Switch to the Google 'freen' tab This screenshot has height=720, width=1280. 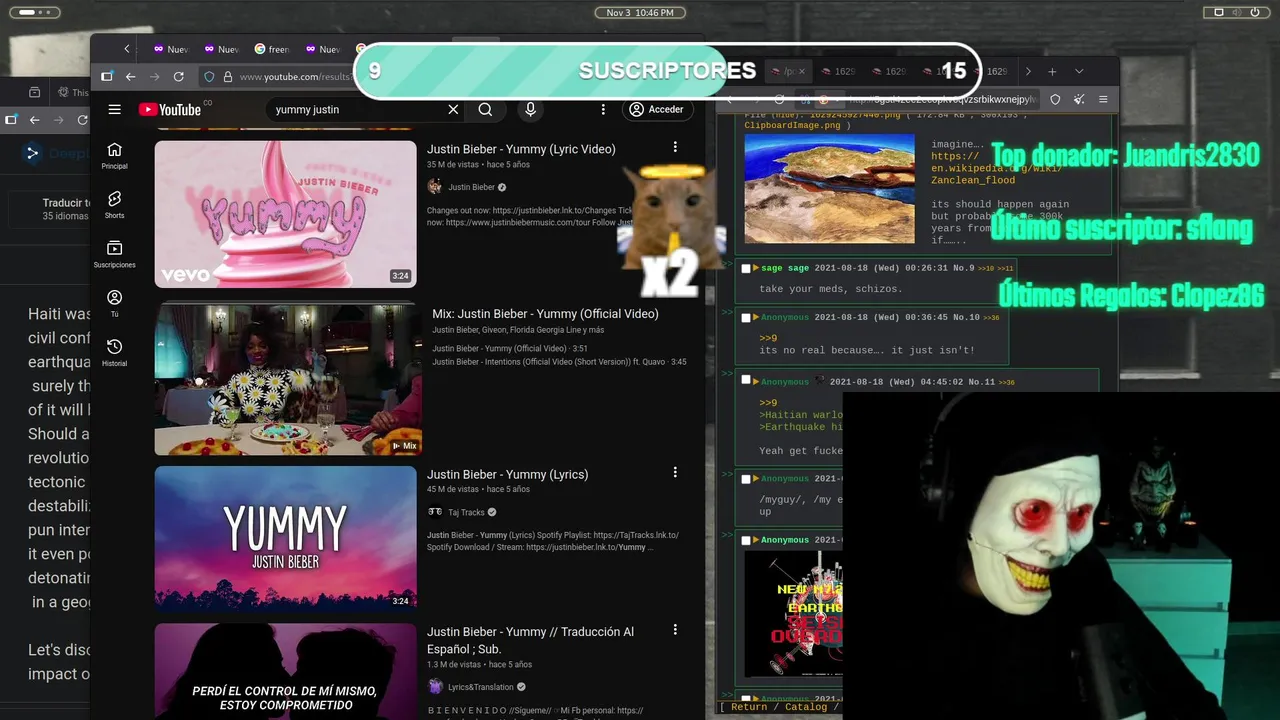coord(271,49)
